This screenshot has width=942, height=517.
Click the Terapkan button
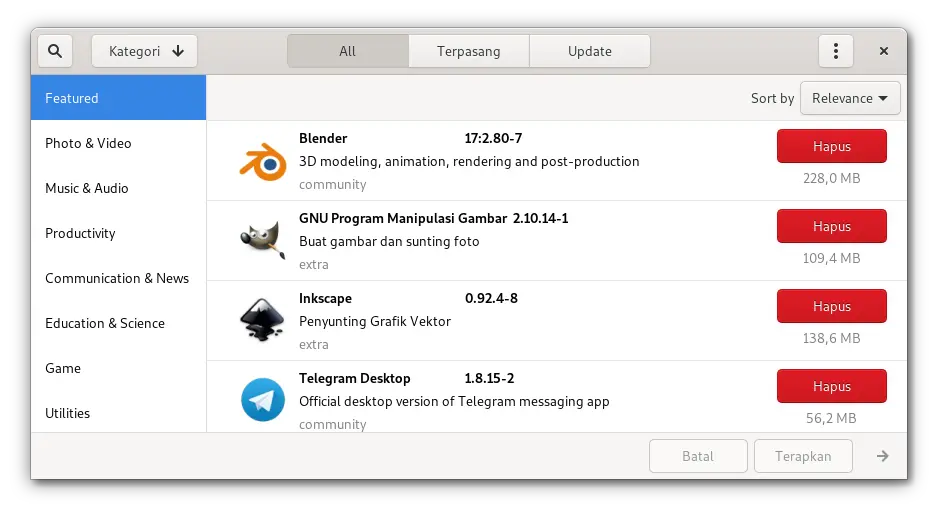point(803,456)
